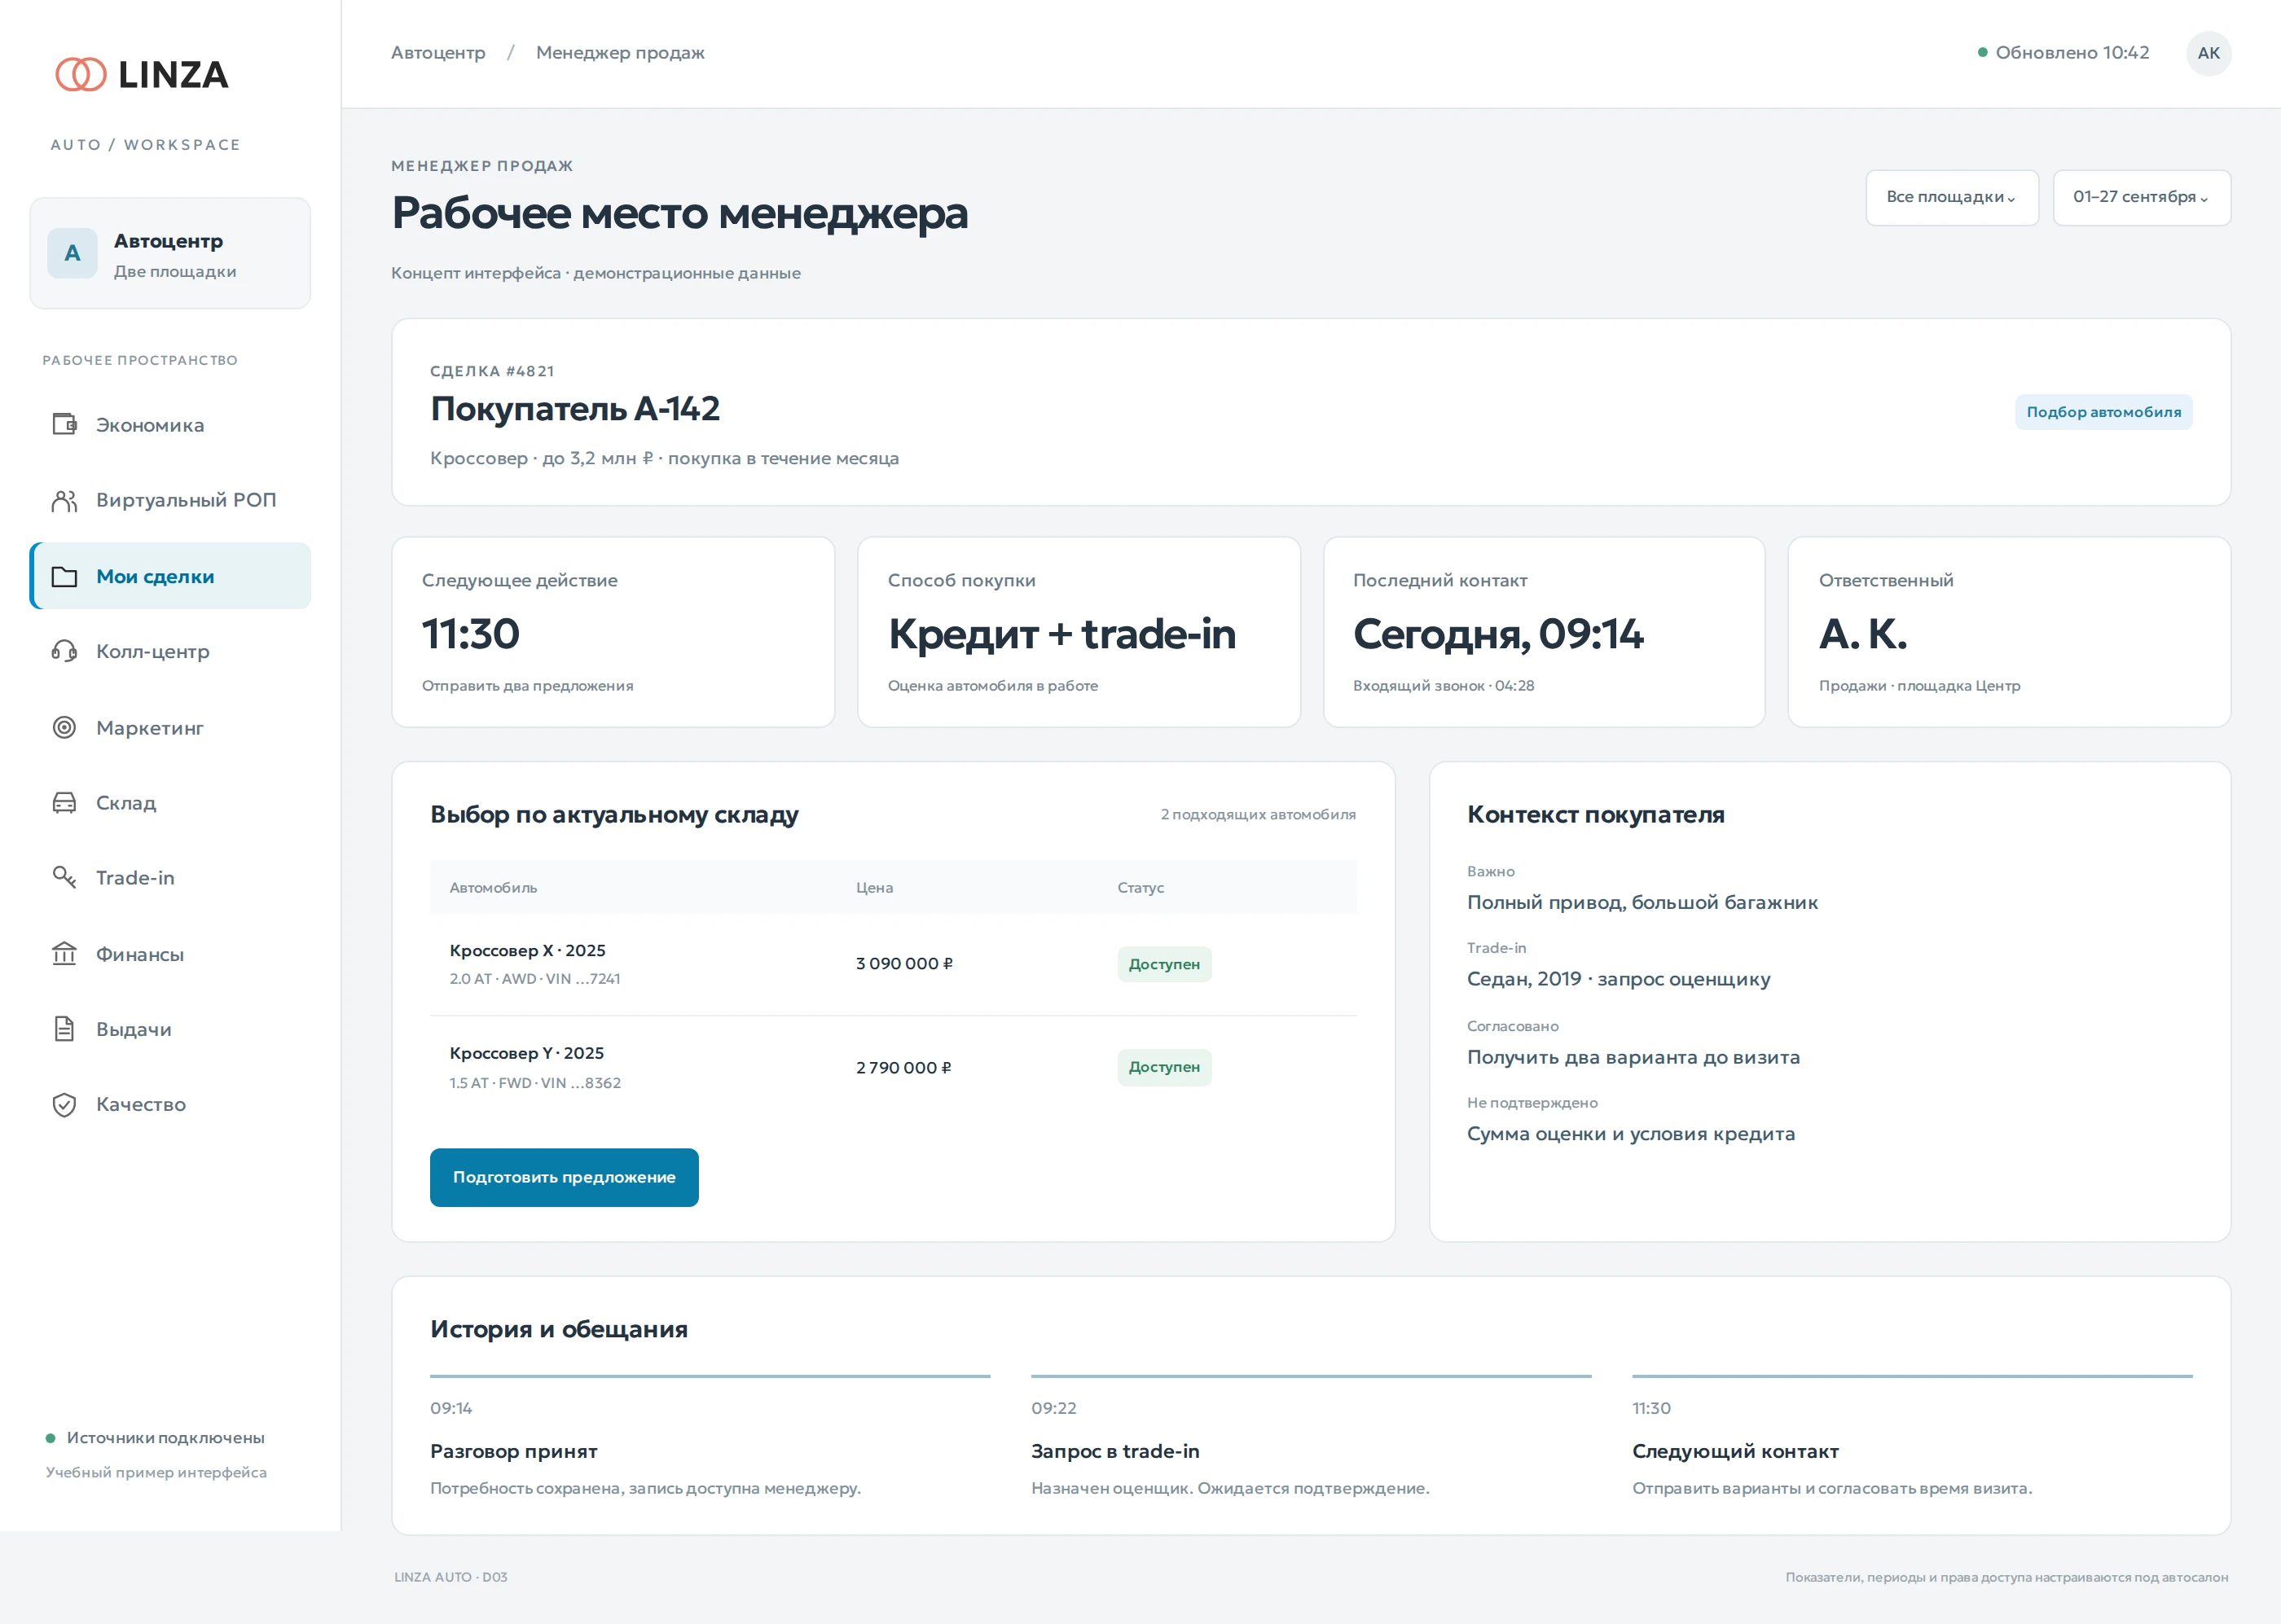Image resolution: width=2281 pixels, height=1624 pixels.
Task: Click the Качество shield icon
Action: pos(64,1104)
